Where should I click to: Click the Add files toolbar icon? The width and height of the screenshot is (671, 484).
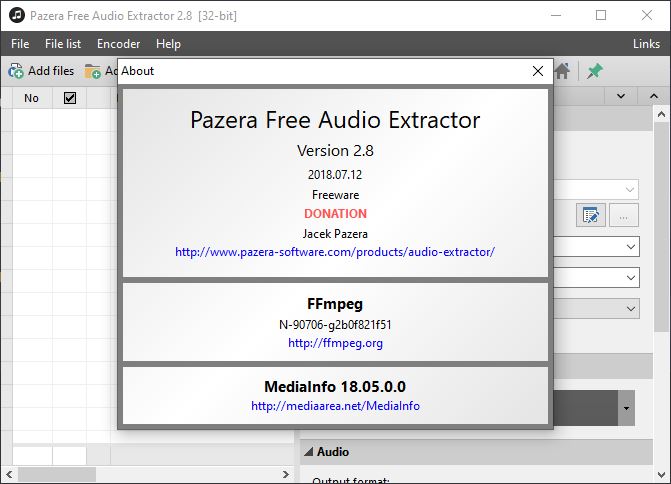(x=16, y=71)
